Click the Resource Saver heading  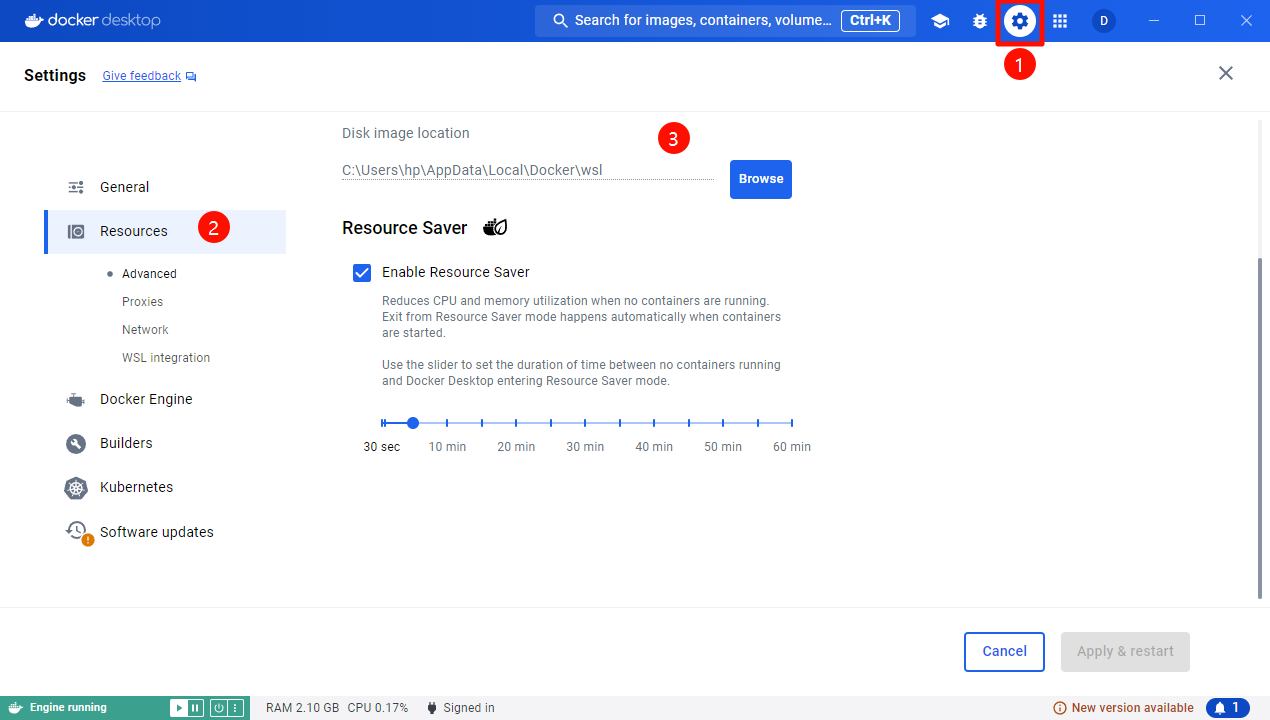coord(404,228)
